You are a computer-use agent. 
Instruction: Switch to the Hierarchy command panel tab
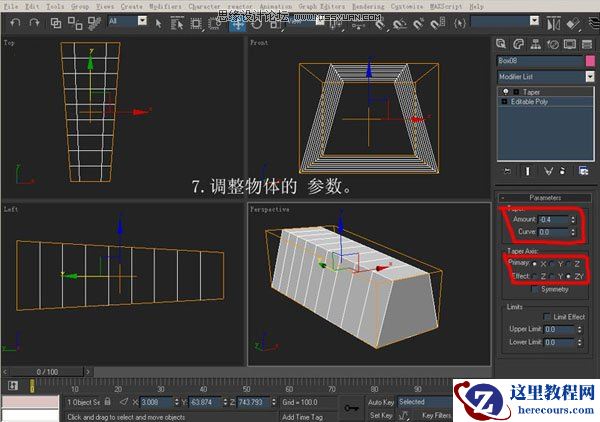click(x=535, y=44)
